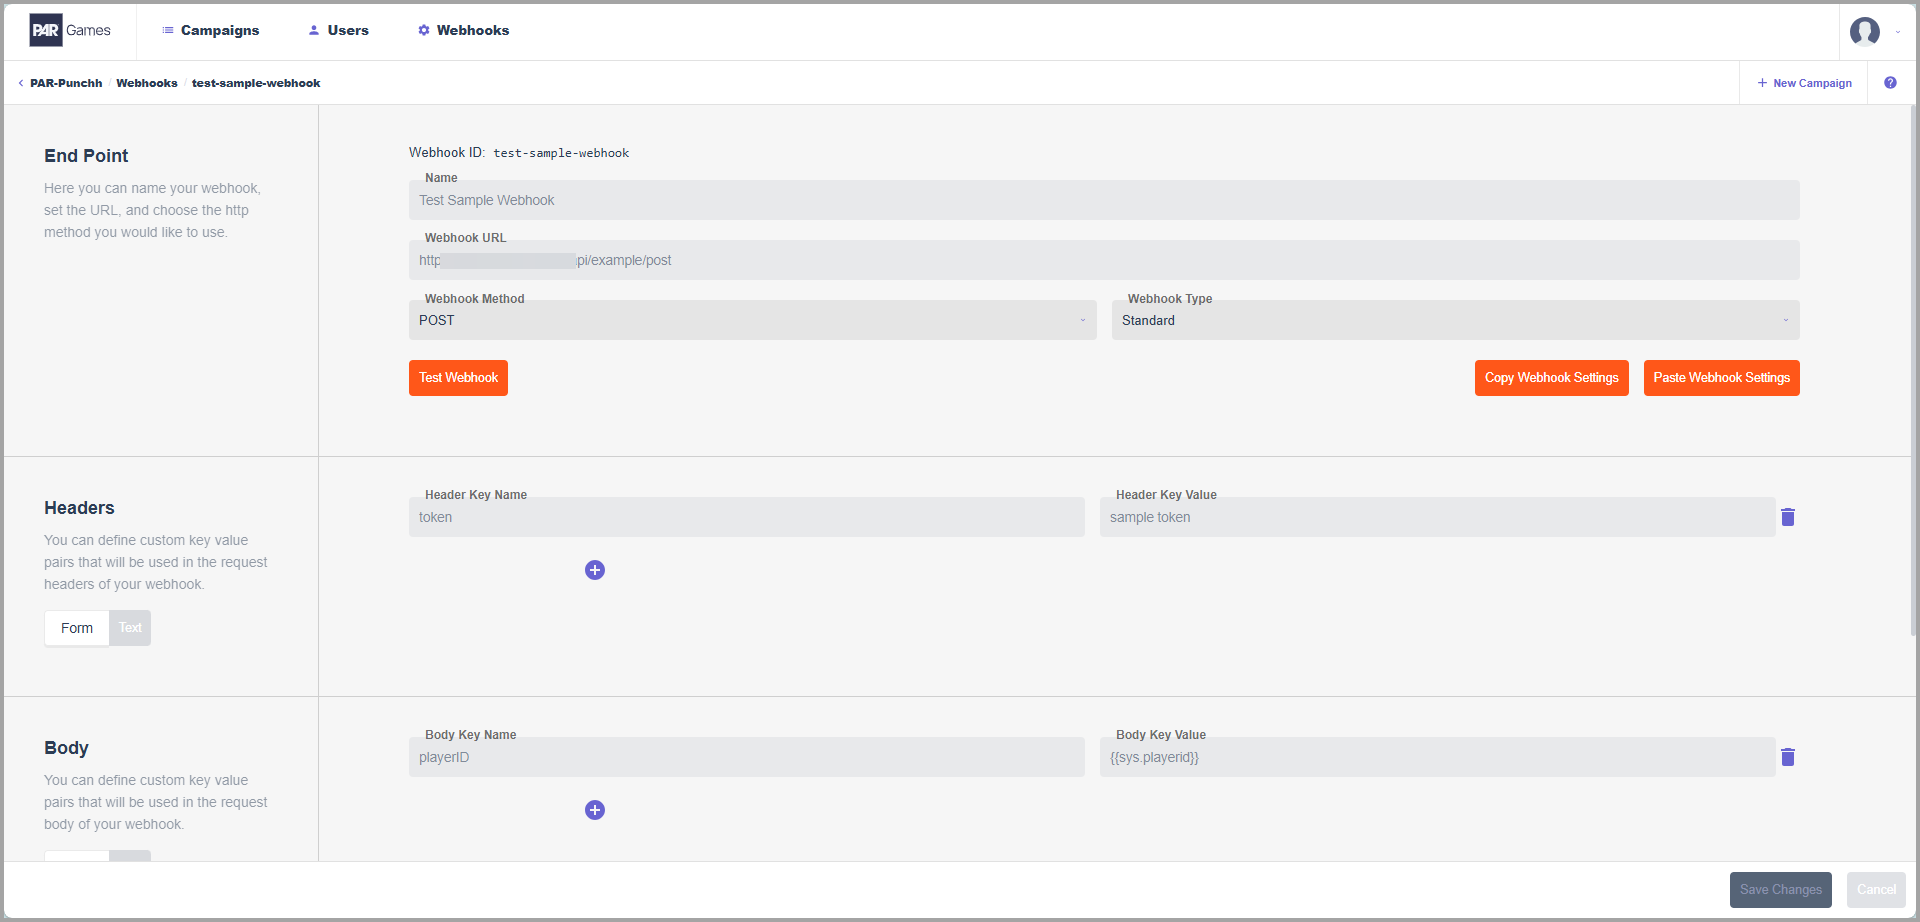The height and width of the screenshot is (922, 1920).
Task: Expand the account dropdown arrow
Action: click(x=1898, y=32)
